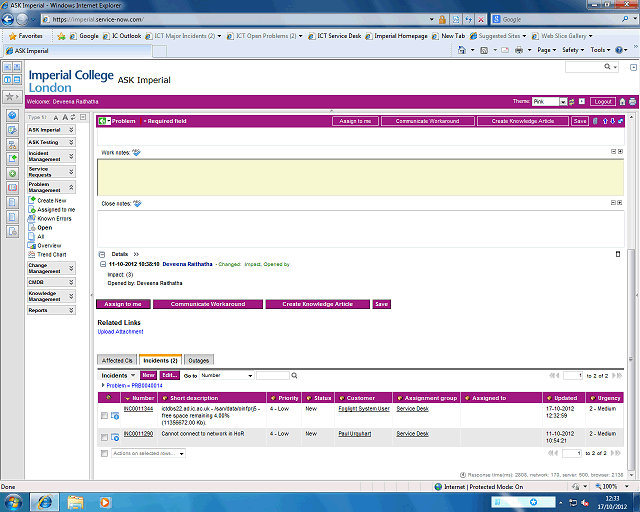Switch to the Affected CIs tab

(x=117, y=359)
